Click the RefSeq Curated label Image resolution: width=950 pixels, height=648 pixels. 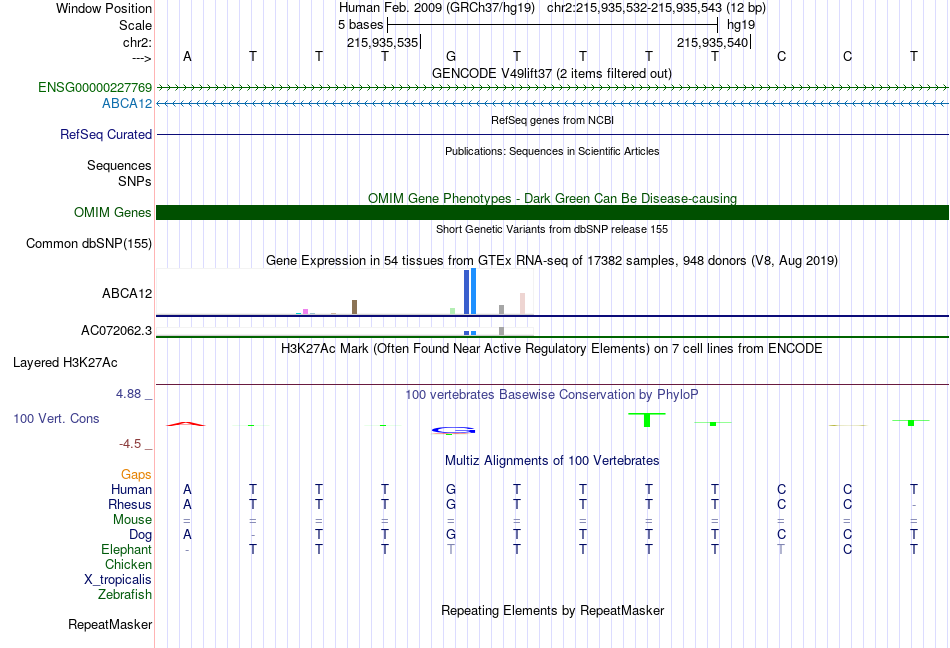[106, 134]
